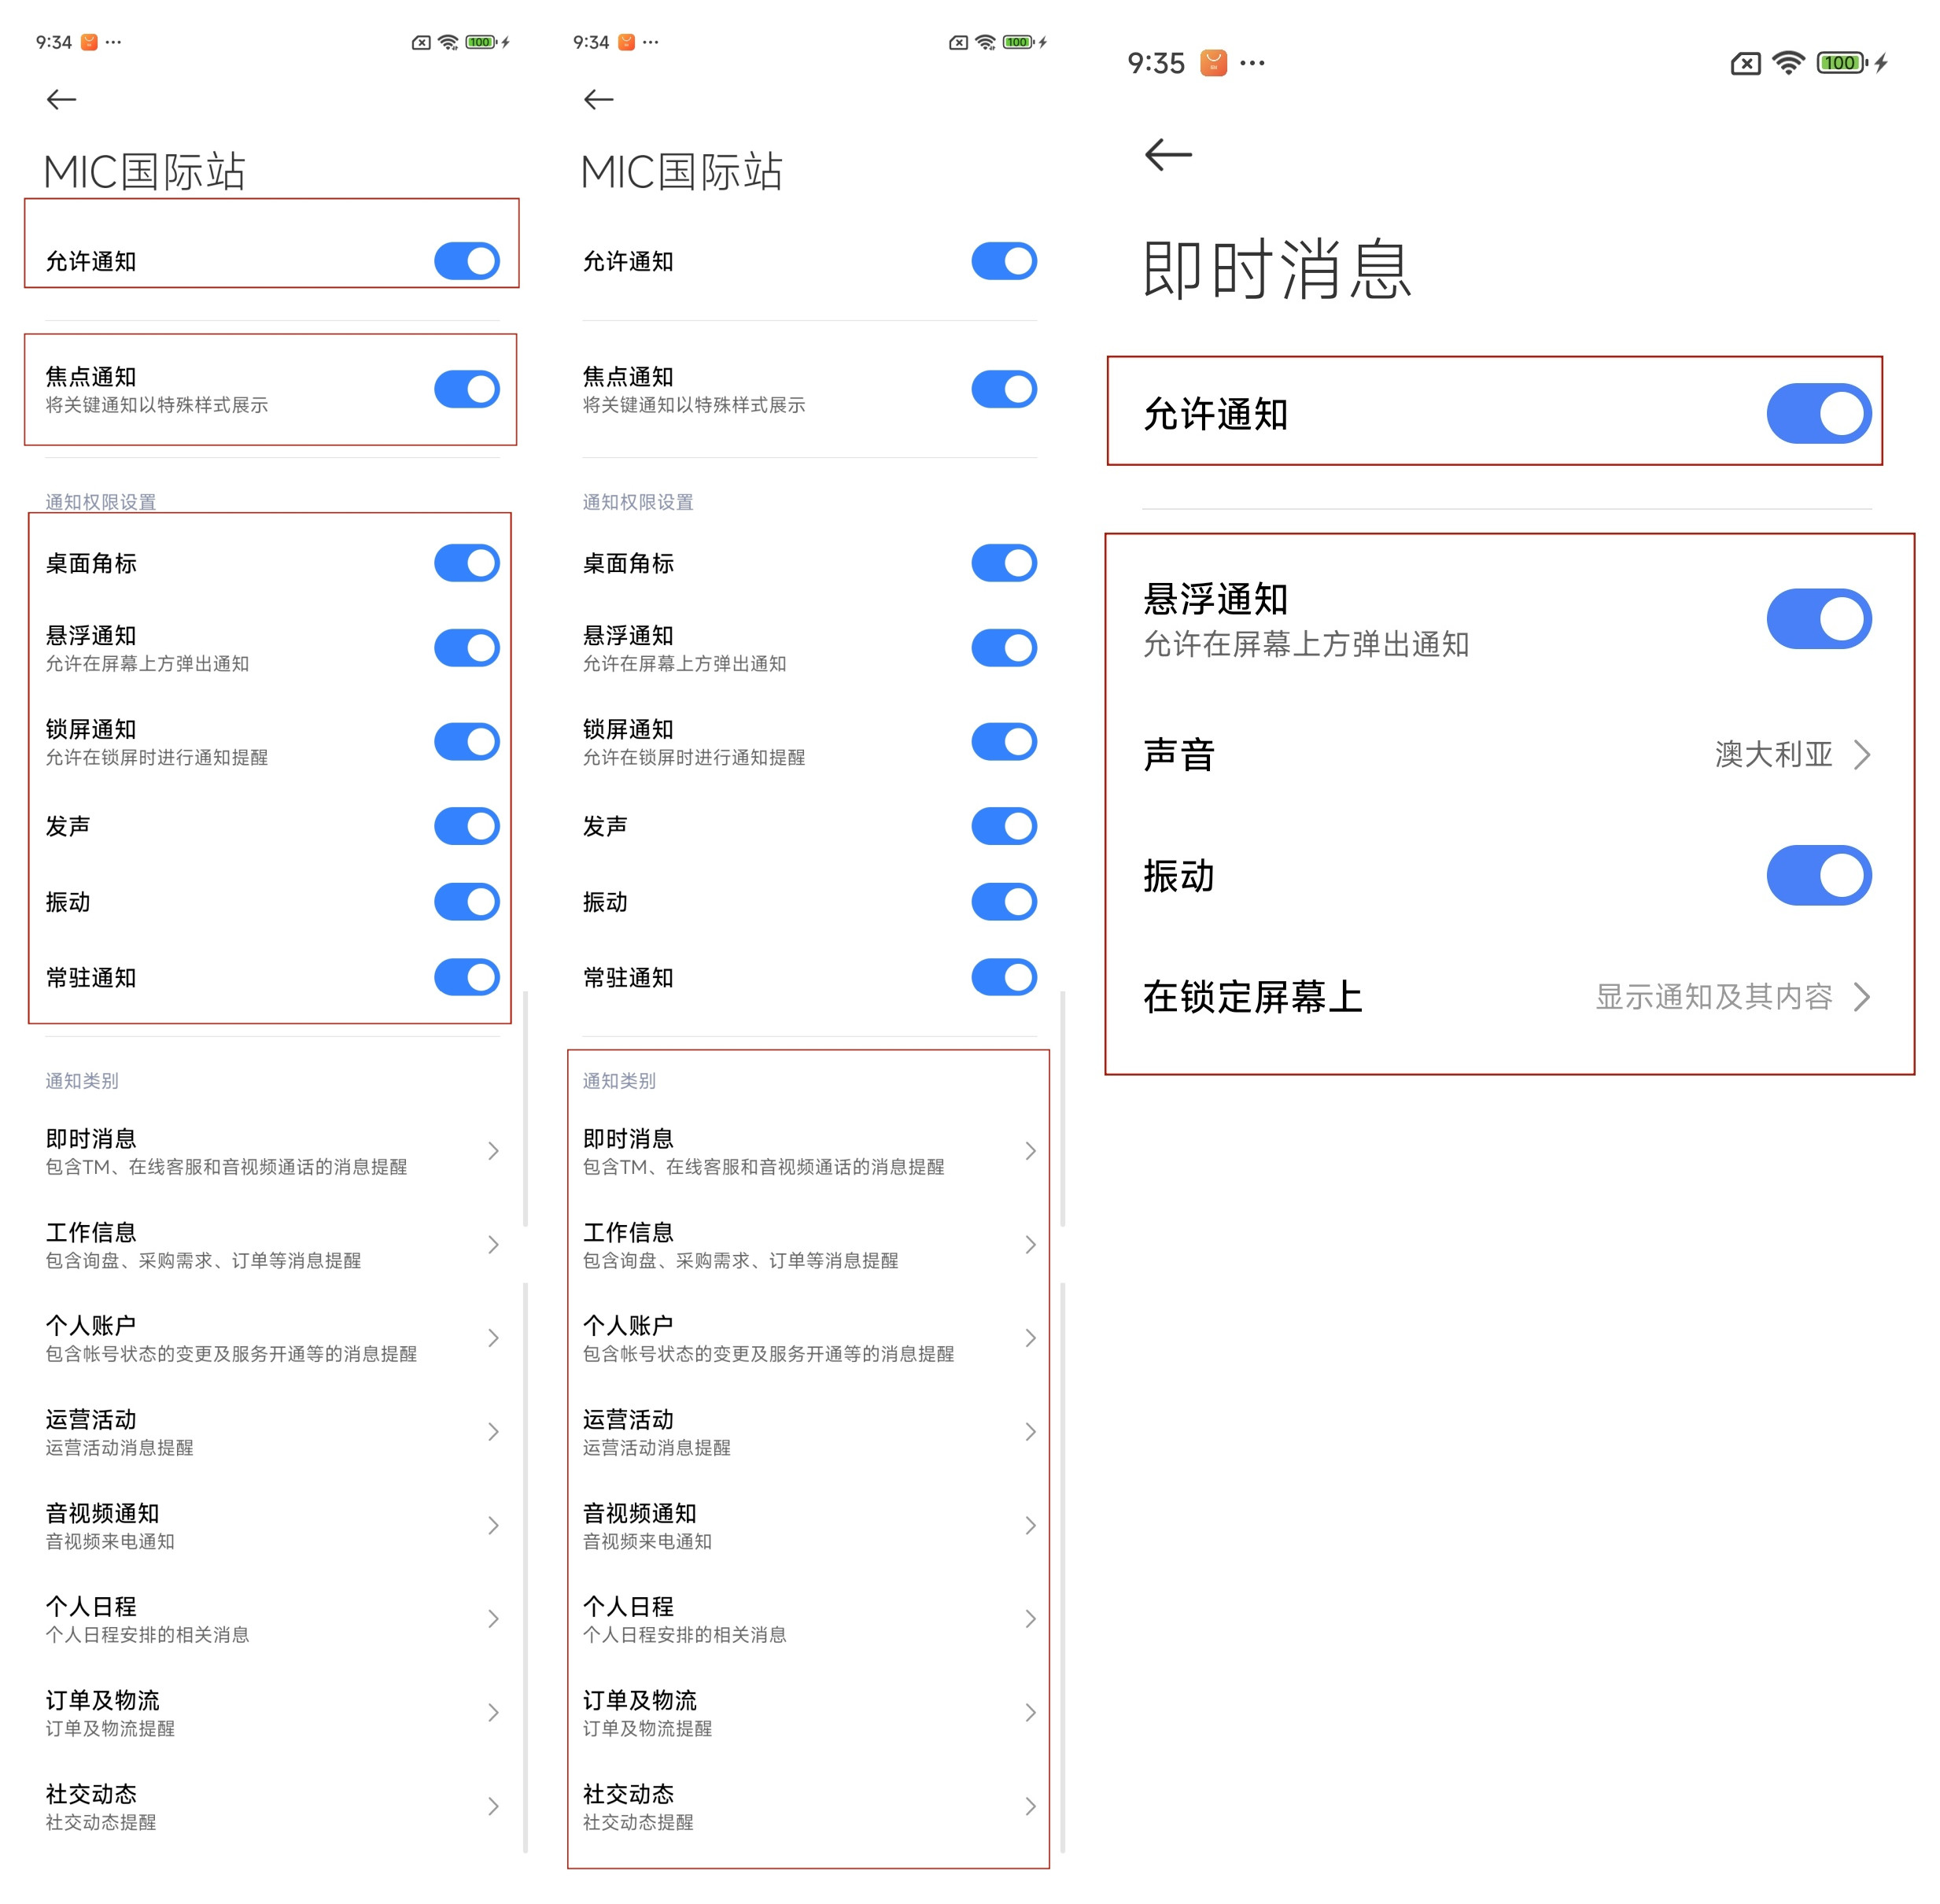Tap back arrow in middle screen

(599, 99)
